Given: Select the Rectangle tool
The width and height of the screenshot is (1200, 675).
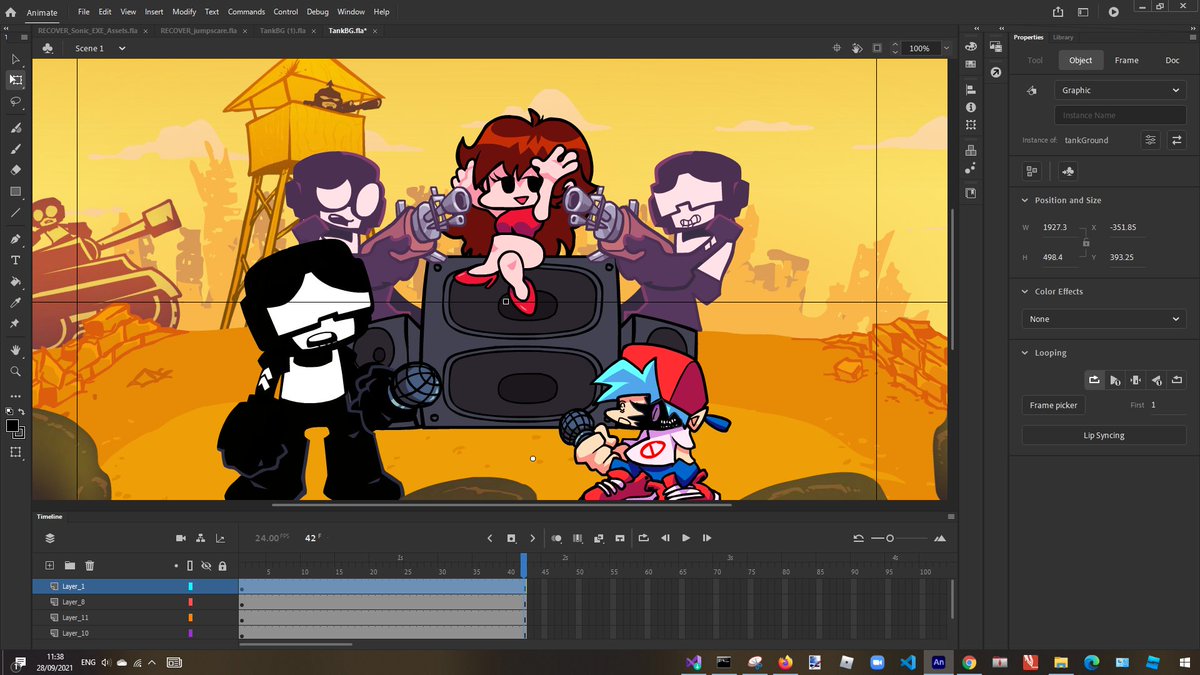Looking at the screenshot, I should pos(15,191).
